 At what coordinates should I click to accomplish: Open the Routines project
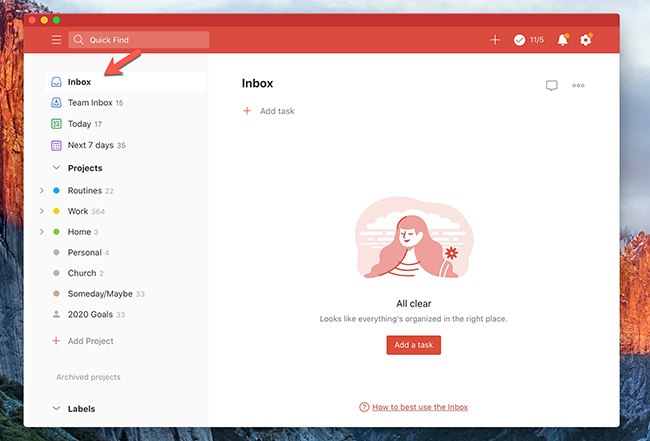click(85, 190)
